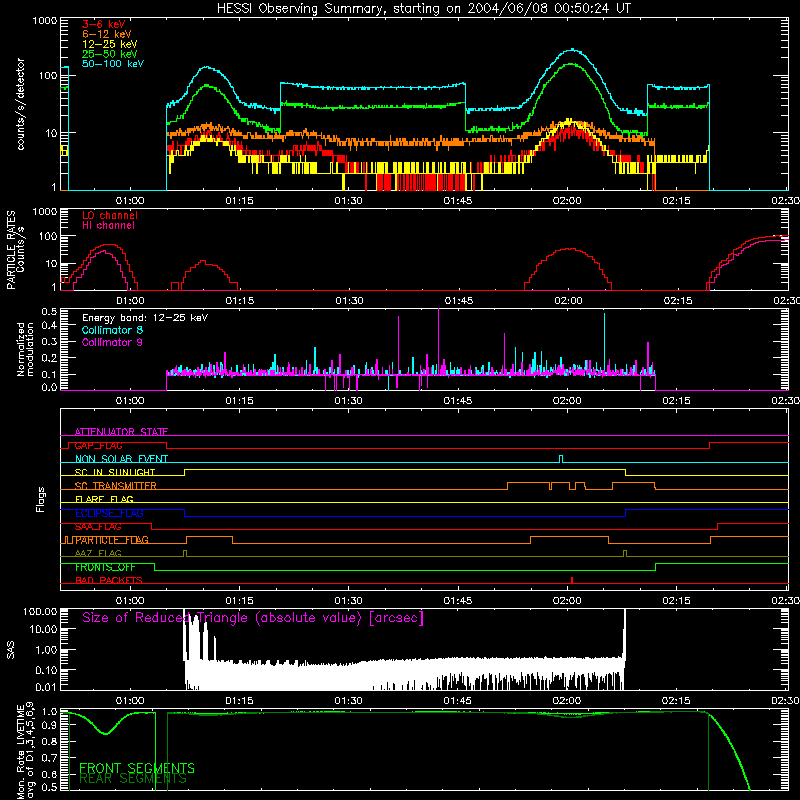800x800 pixels.
Task: Click the 01:30 tick label under the counts panel
Action: [348, 201]
